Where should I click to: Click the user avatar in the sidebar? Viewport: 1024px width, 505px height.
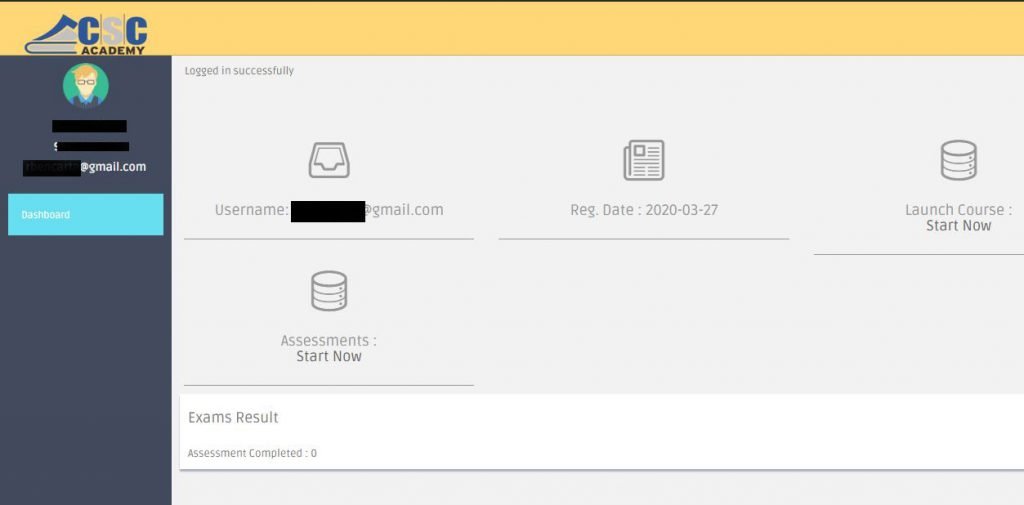click(x=85, y=86)
